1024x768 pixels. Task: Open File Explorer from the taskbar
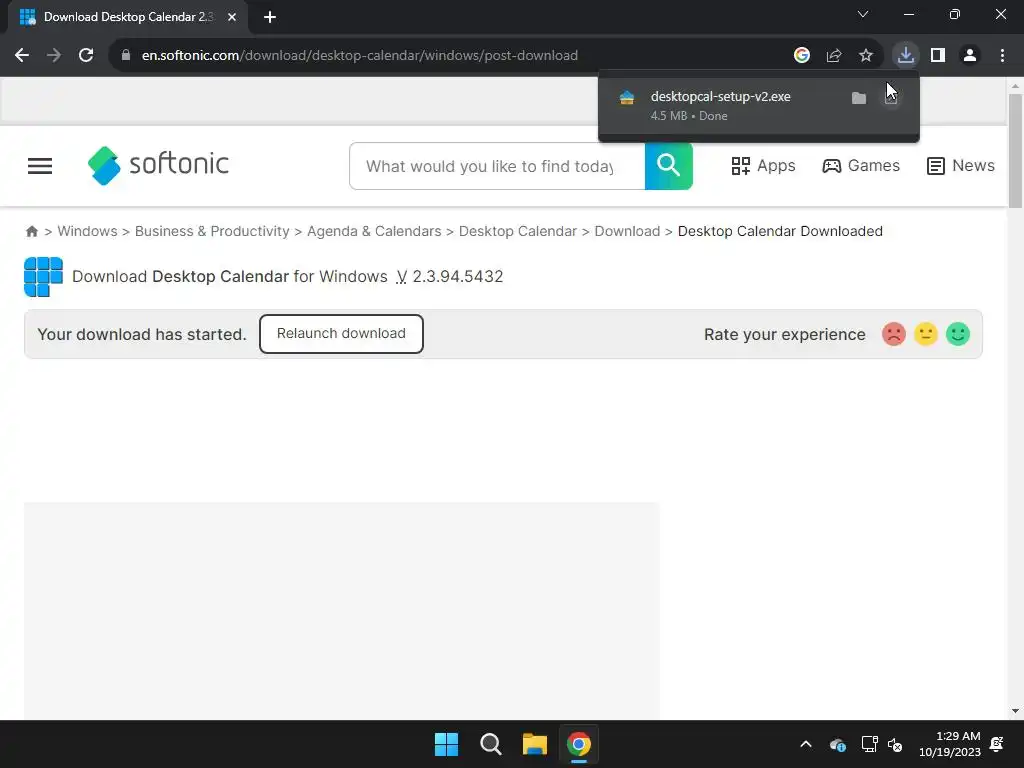(x=535, y=744)
